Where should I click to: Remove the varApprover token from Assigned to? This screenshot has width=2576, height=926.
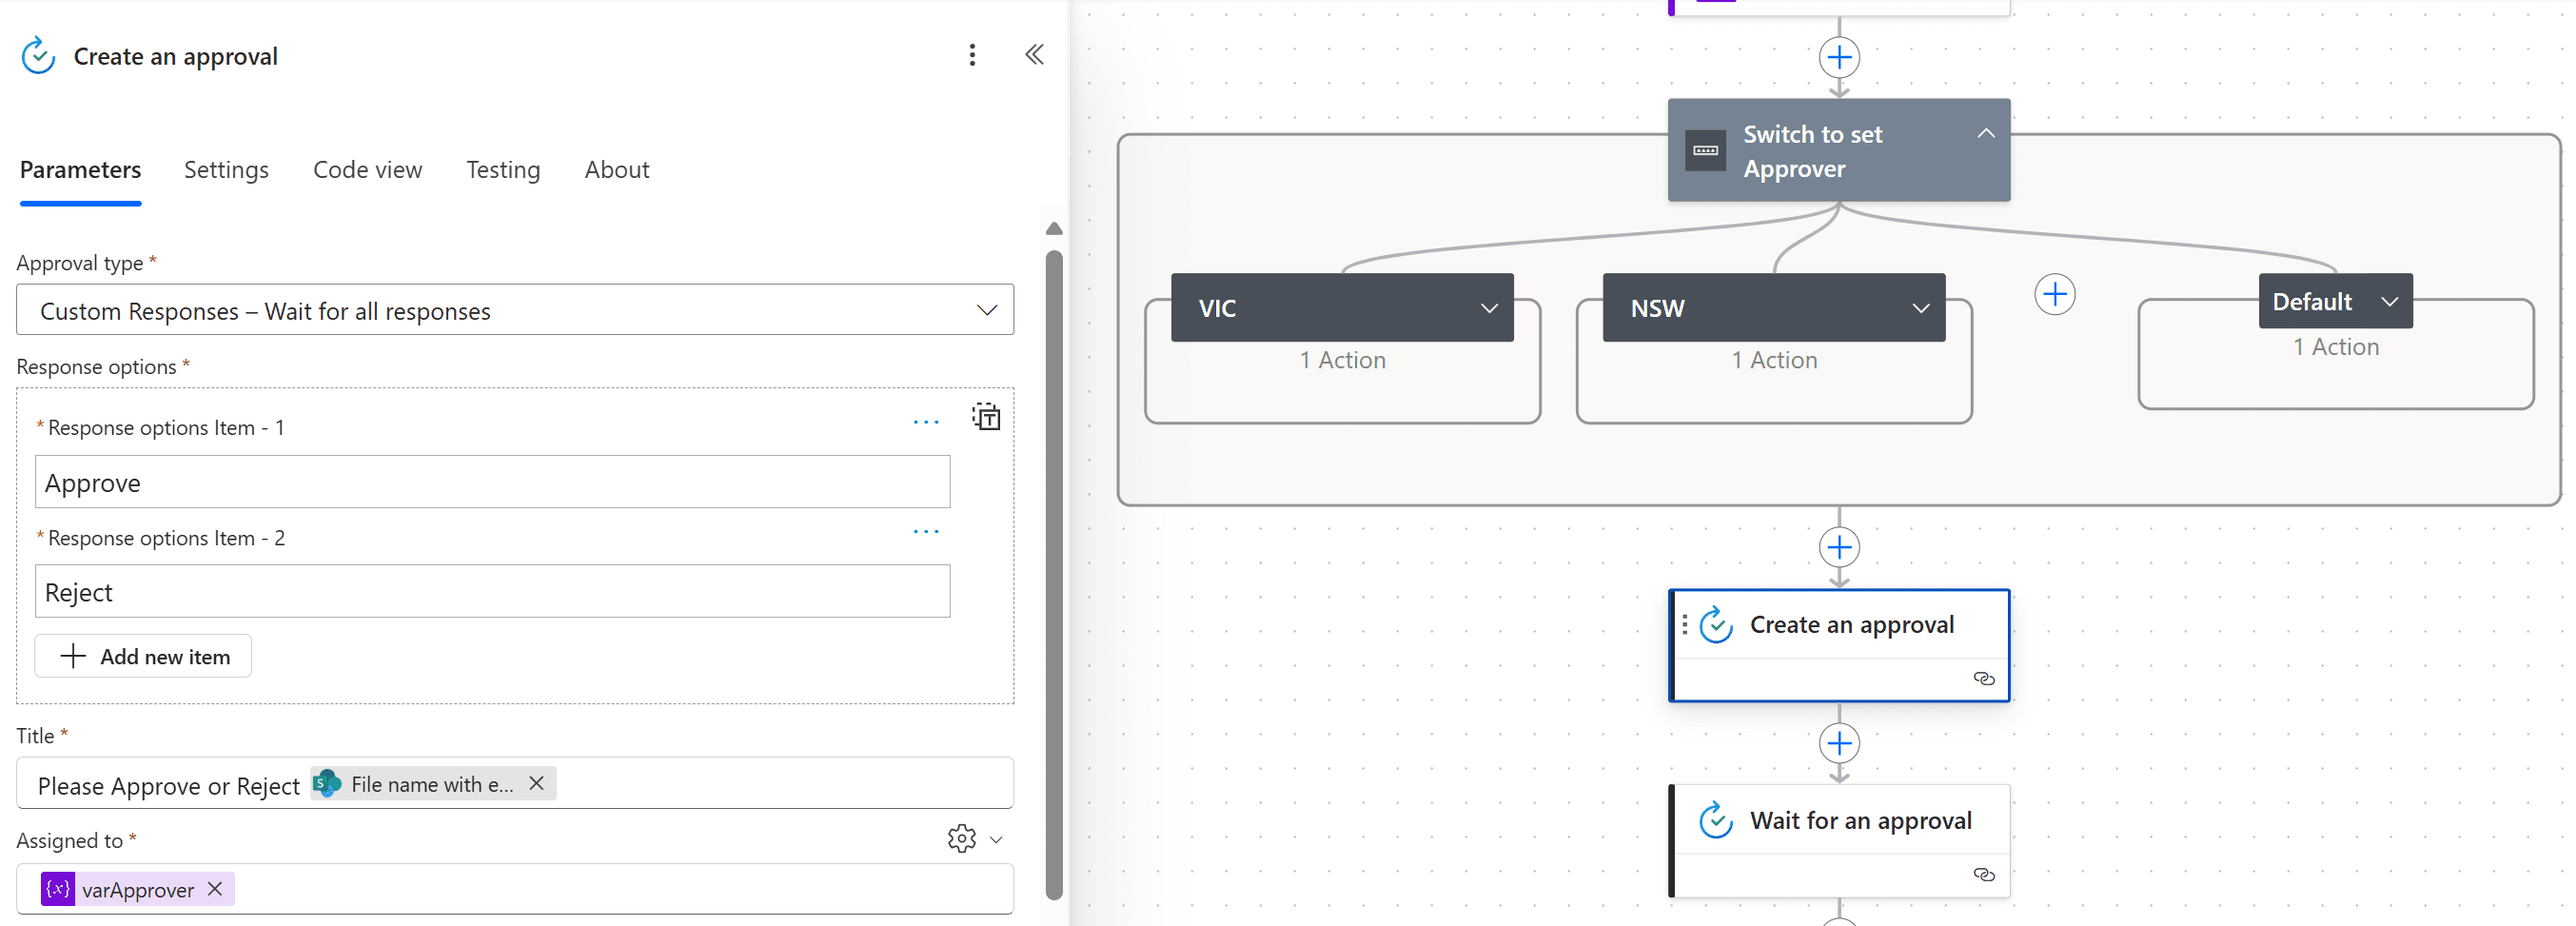[x=212, y=889]
